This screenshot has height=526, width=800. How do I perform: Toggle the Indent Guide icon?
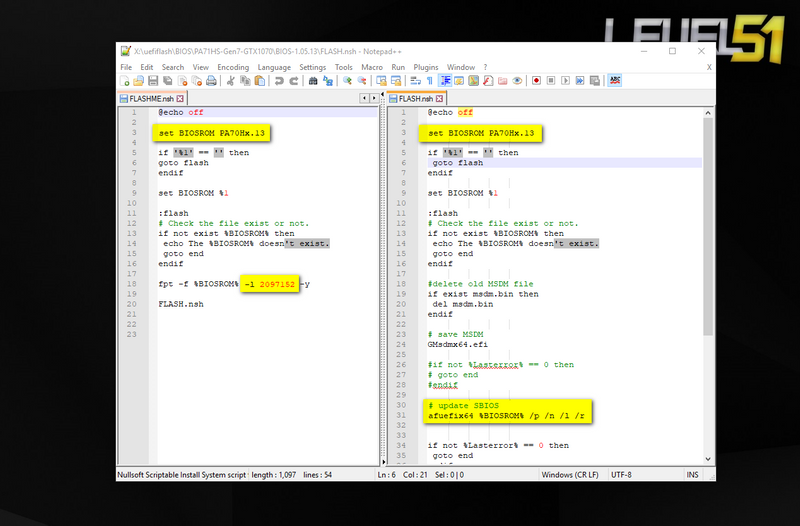445,81
